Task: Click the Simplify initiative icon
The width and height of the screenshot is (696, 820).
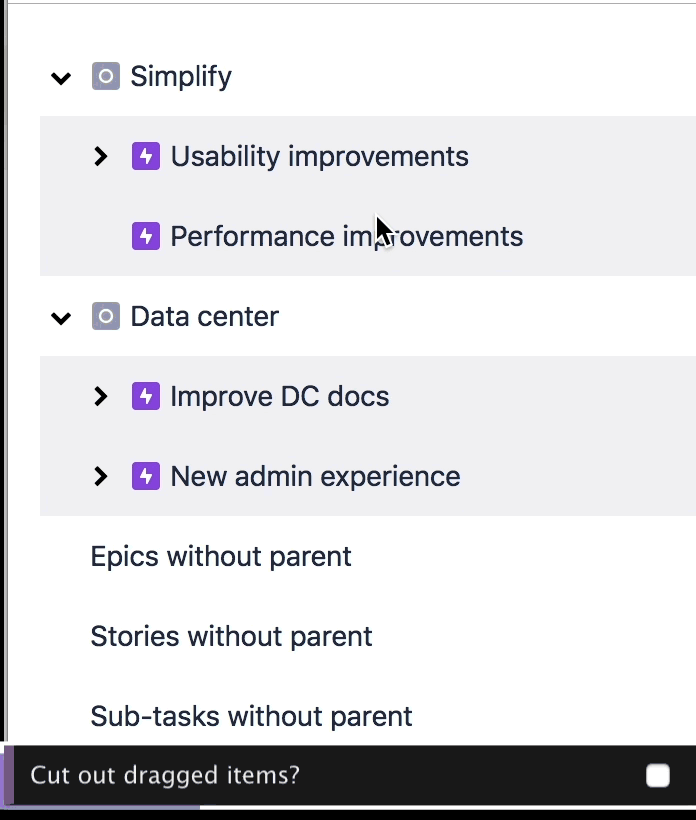Action: 106,76
